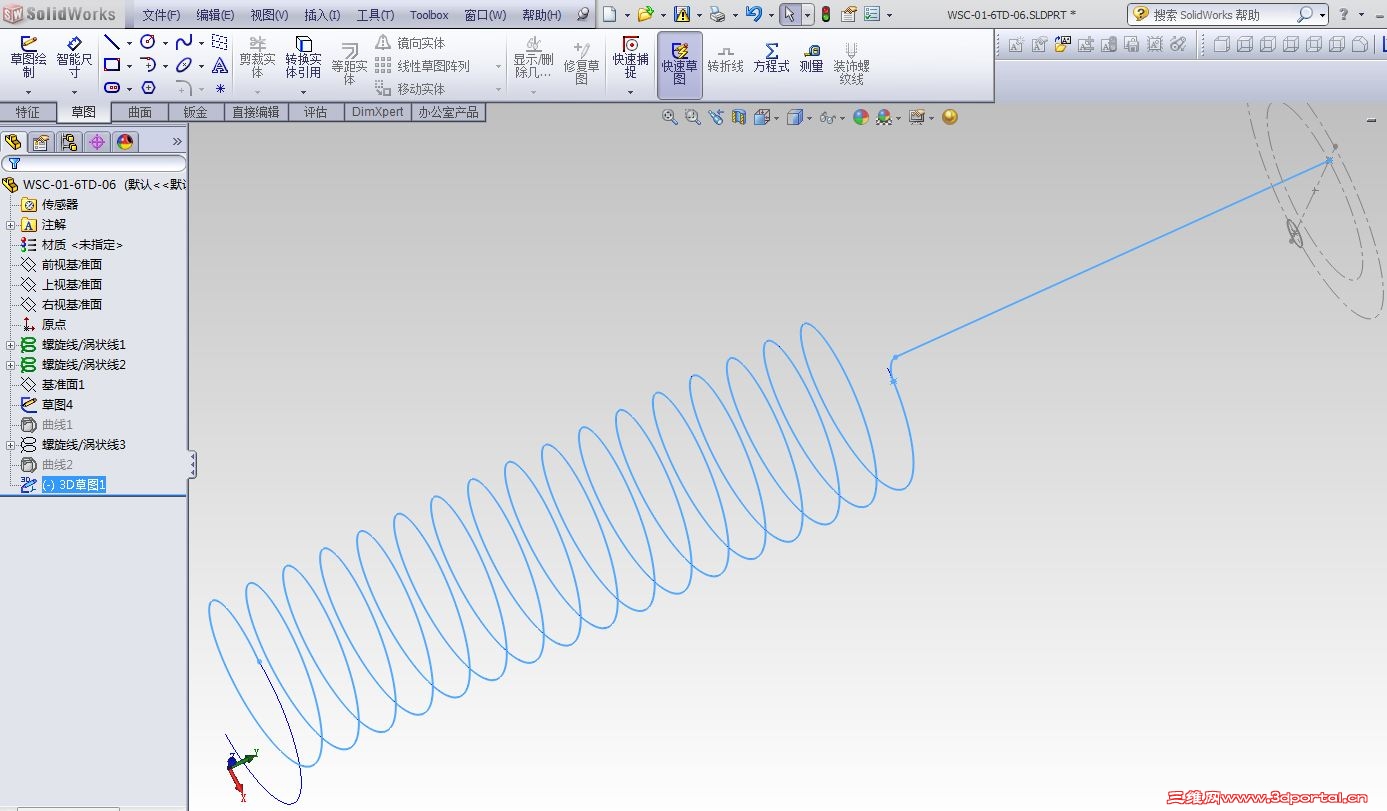This screenshot has height=811, width=1387.
Task: Open the Circle tool dropdown arrow
Action: pyautogui.click(x=165, y=43)
